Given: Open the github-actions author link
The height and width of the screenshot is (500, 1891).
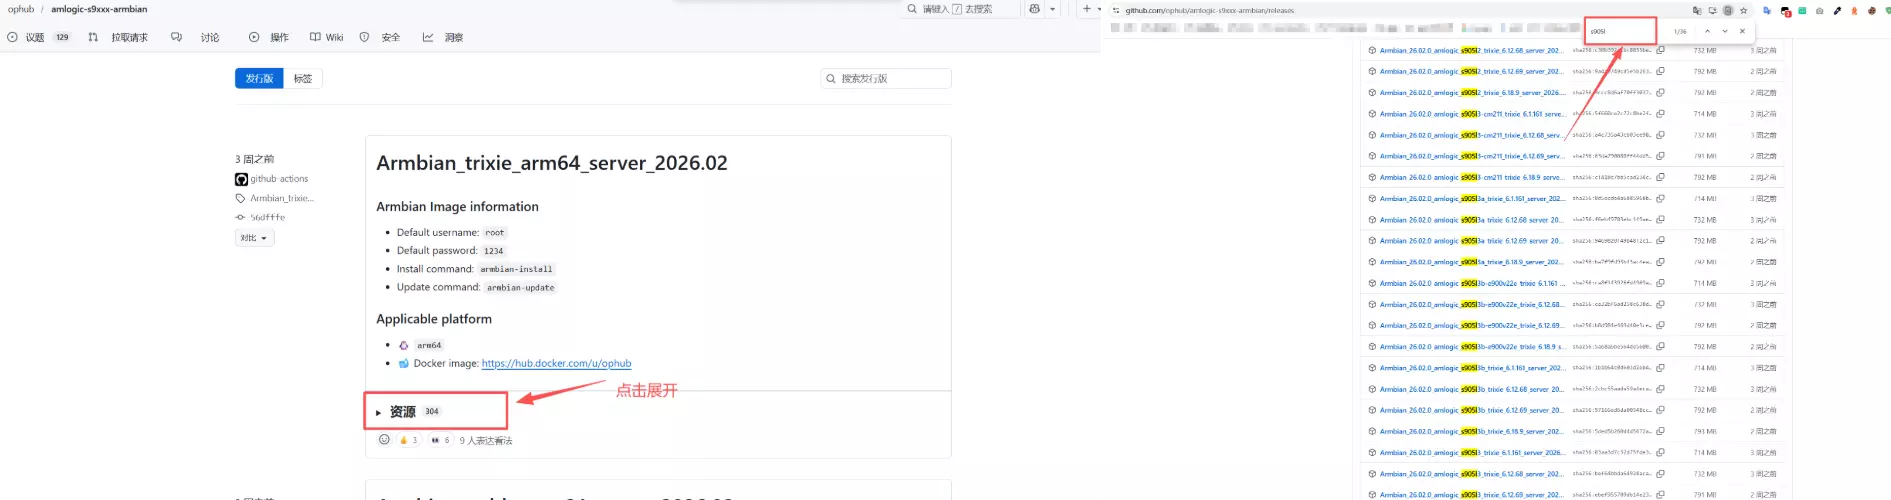Looking at the screenshot, I should [279, 179].
